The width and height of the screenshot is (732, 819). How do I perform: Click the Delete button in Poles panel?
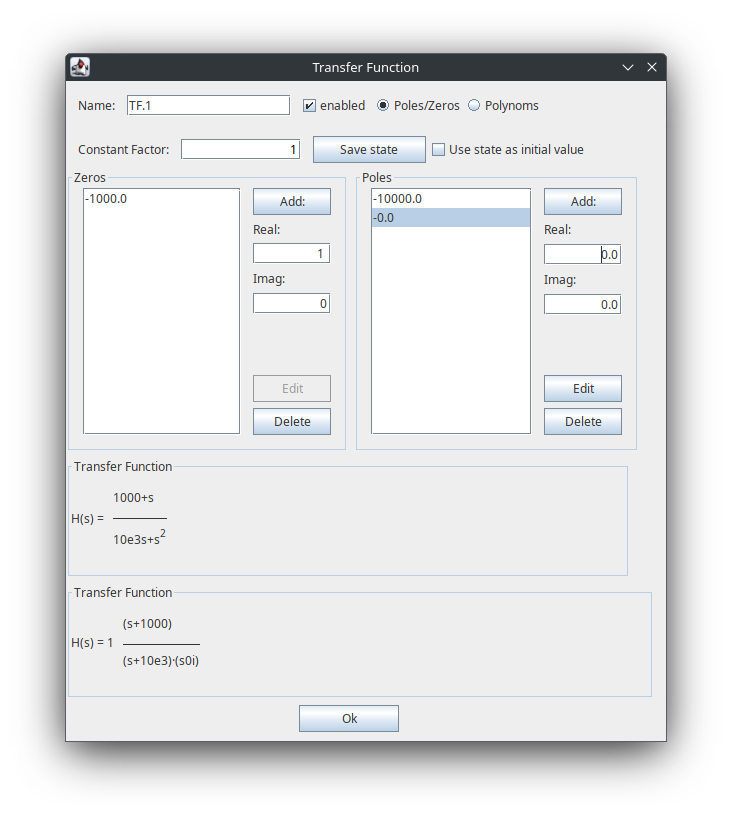(583, 422)
